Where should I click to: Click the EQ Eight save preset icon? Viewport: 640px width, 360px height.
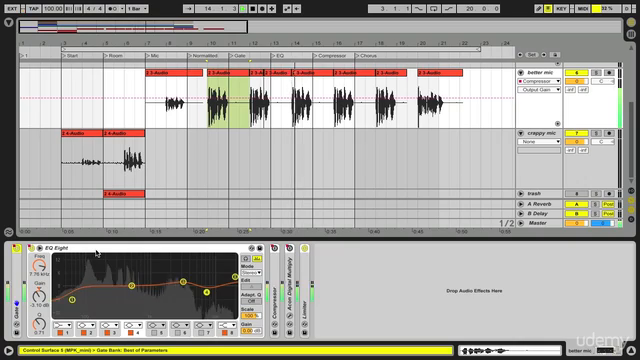point(260,248)
